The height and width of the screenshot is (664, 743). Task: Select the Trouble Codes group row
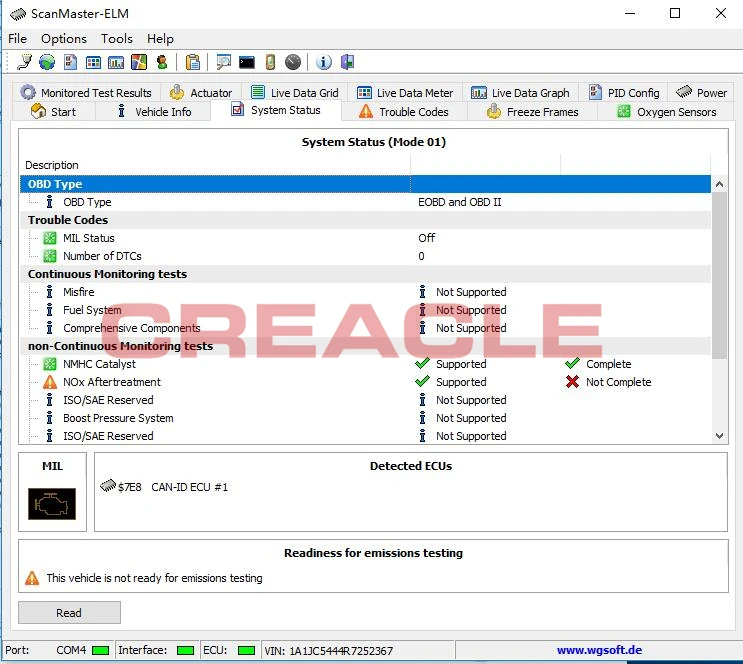pyautogui.click(x=365, y=220)
